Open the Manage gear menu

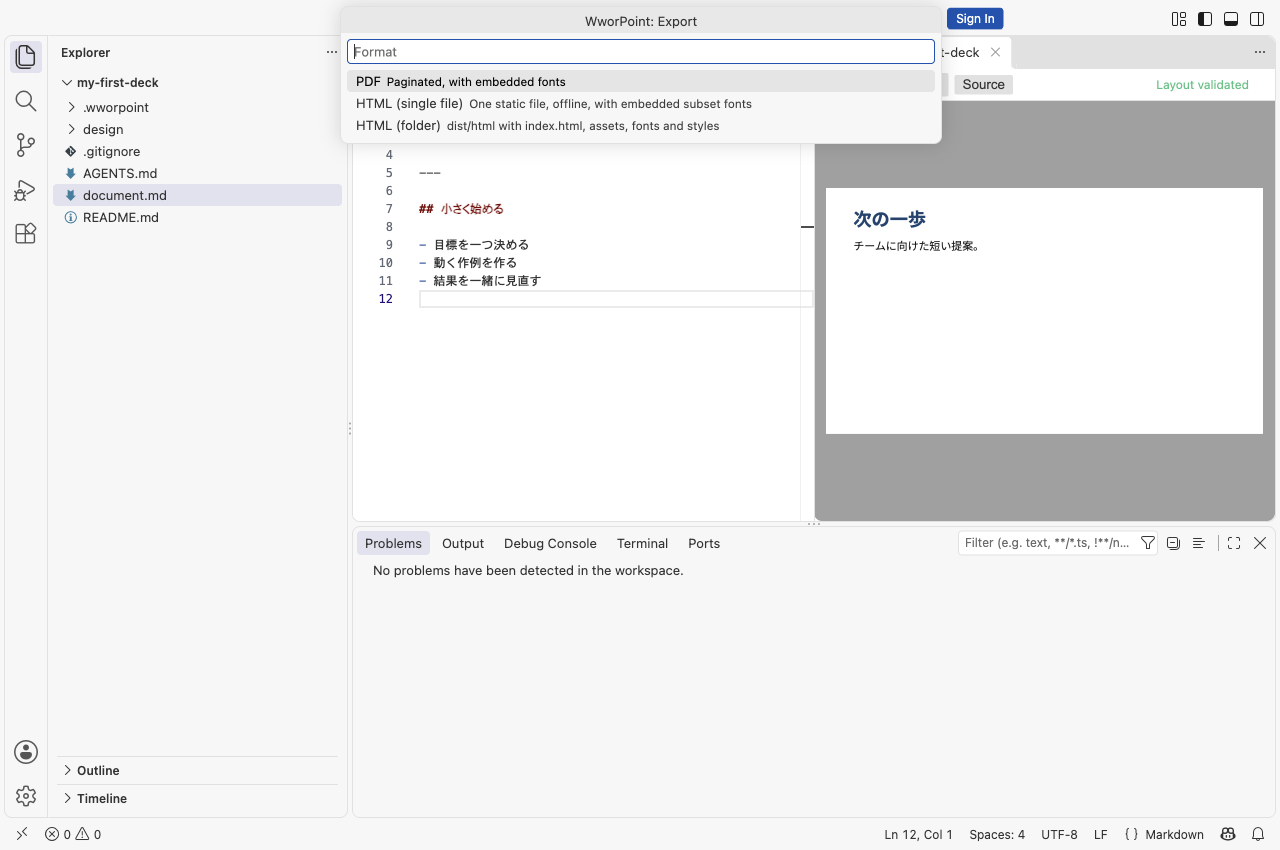click(26, 796)
